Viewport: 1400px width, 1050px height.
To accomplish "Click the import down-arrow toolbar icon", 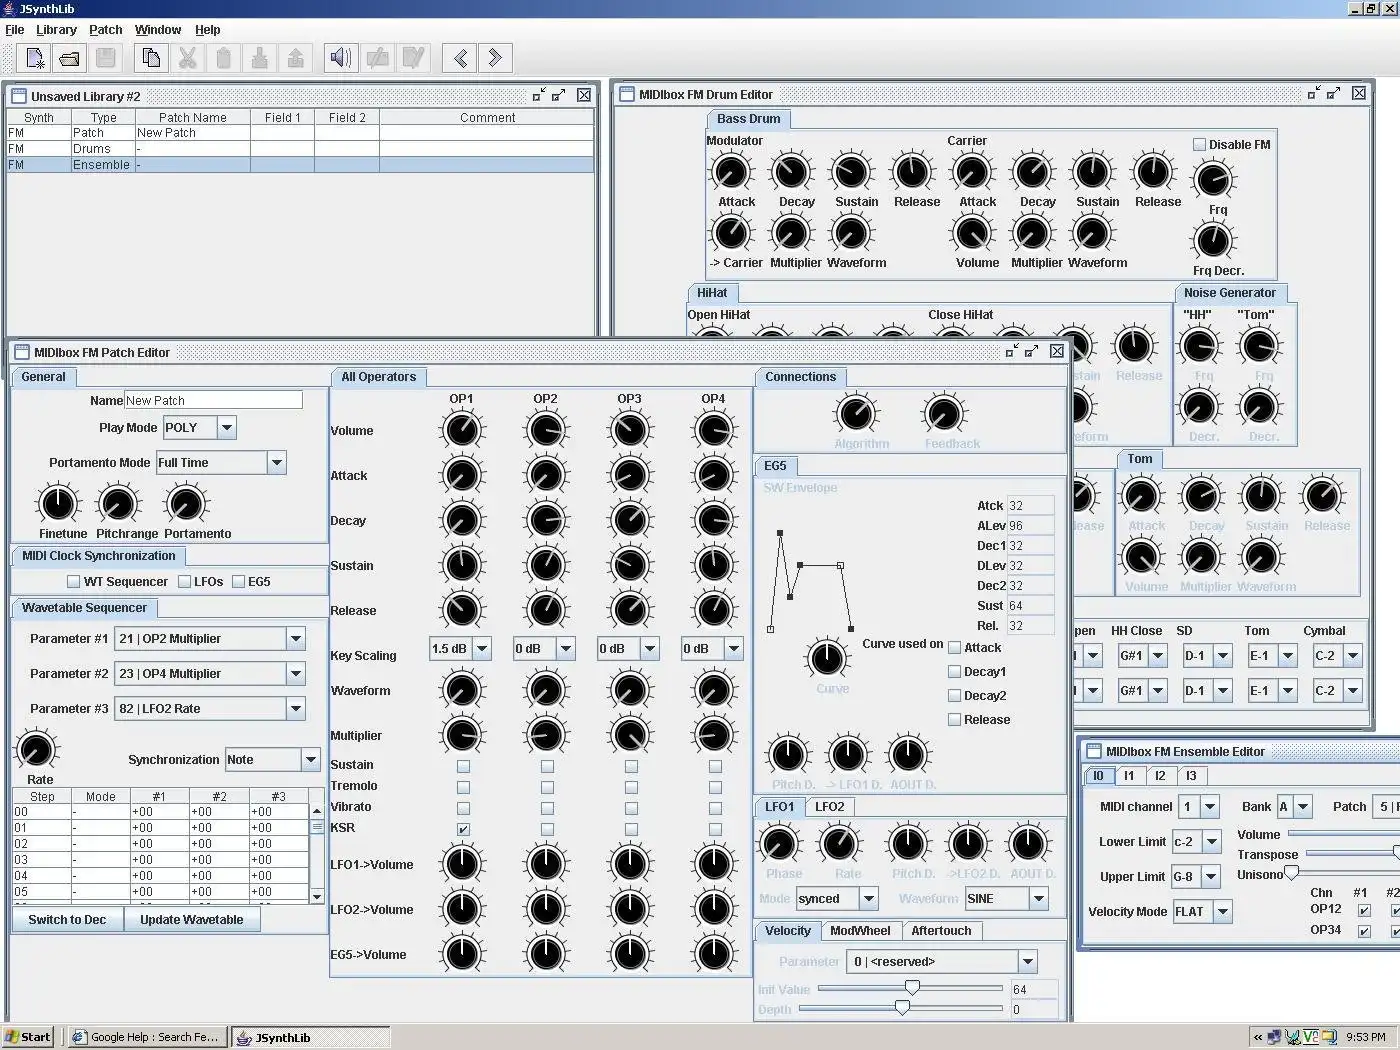I will pos(259,58).
